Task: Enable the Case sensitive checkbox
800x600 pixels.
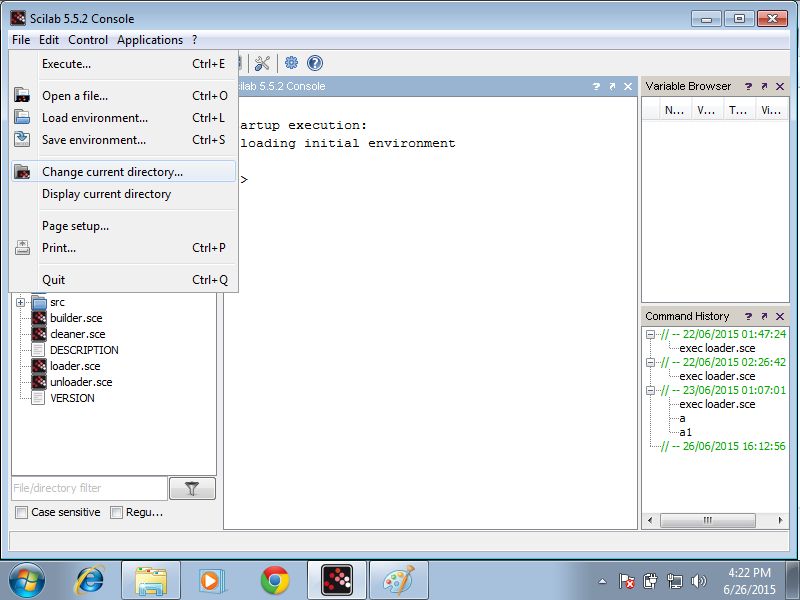Action: tap(19, 512)
